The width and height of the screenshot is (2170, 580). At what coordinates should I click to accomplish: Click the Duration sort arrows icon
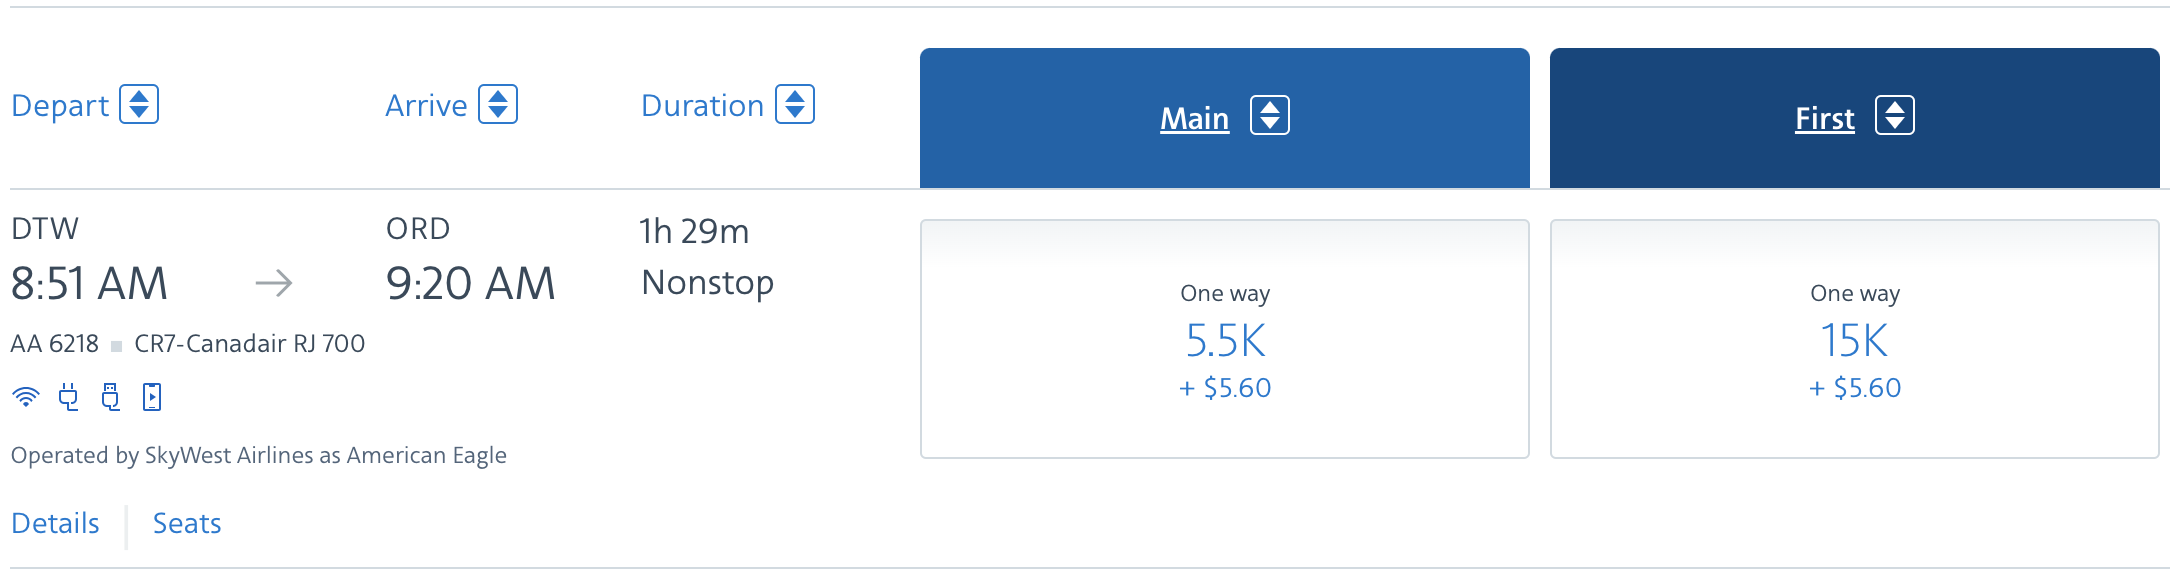click(x=796, y=104)
